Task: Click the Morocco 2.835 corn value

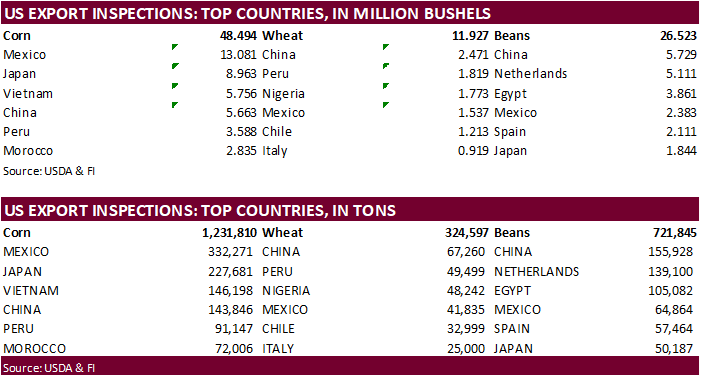Action: 241,151
